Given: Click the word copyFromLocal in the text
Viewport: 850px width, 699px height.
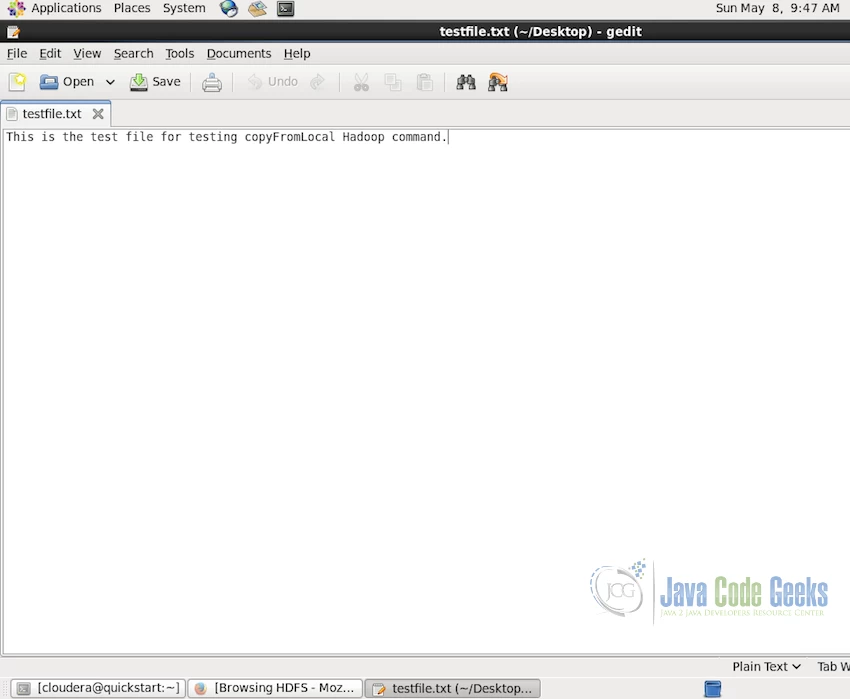Looking at the screenshot, I should (290, 137).
